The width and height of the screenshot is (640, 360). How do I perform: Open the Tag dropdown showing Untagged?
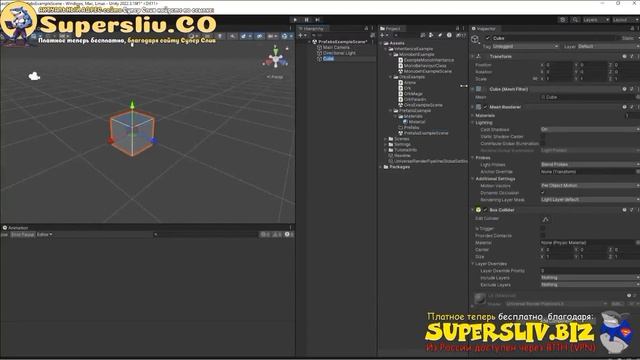click(525, 47)
